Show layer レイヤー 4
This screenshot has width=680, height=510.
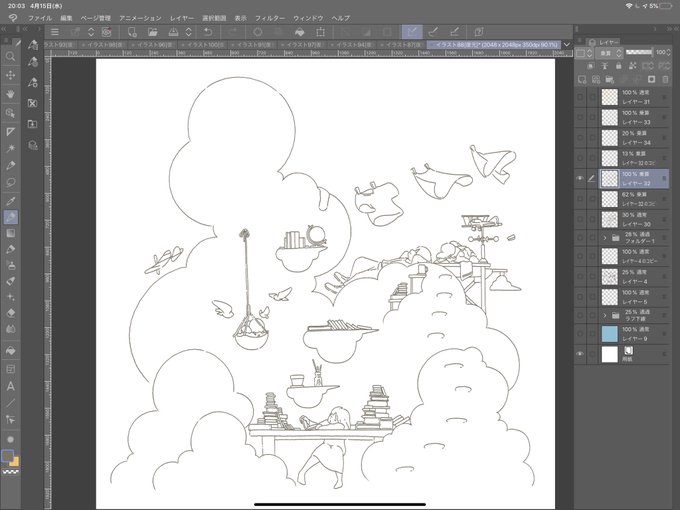[580, 276]
